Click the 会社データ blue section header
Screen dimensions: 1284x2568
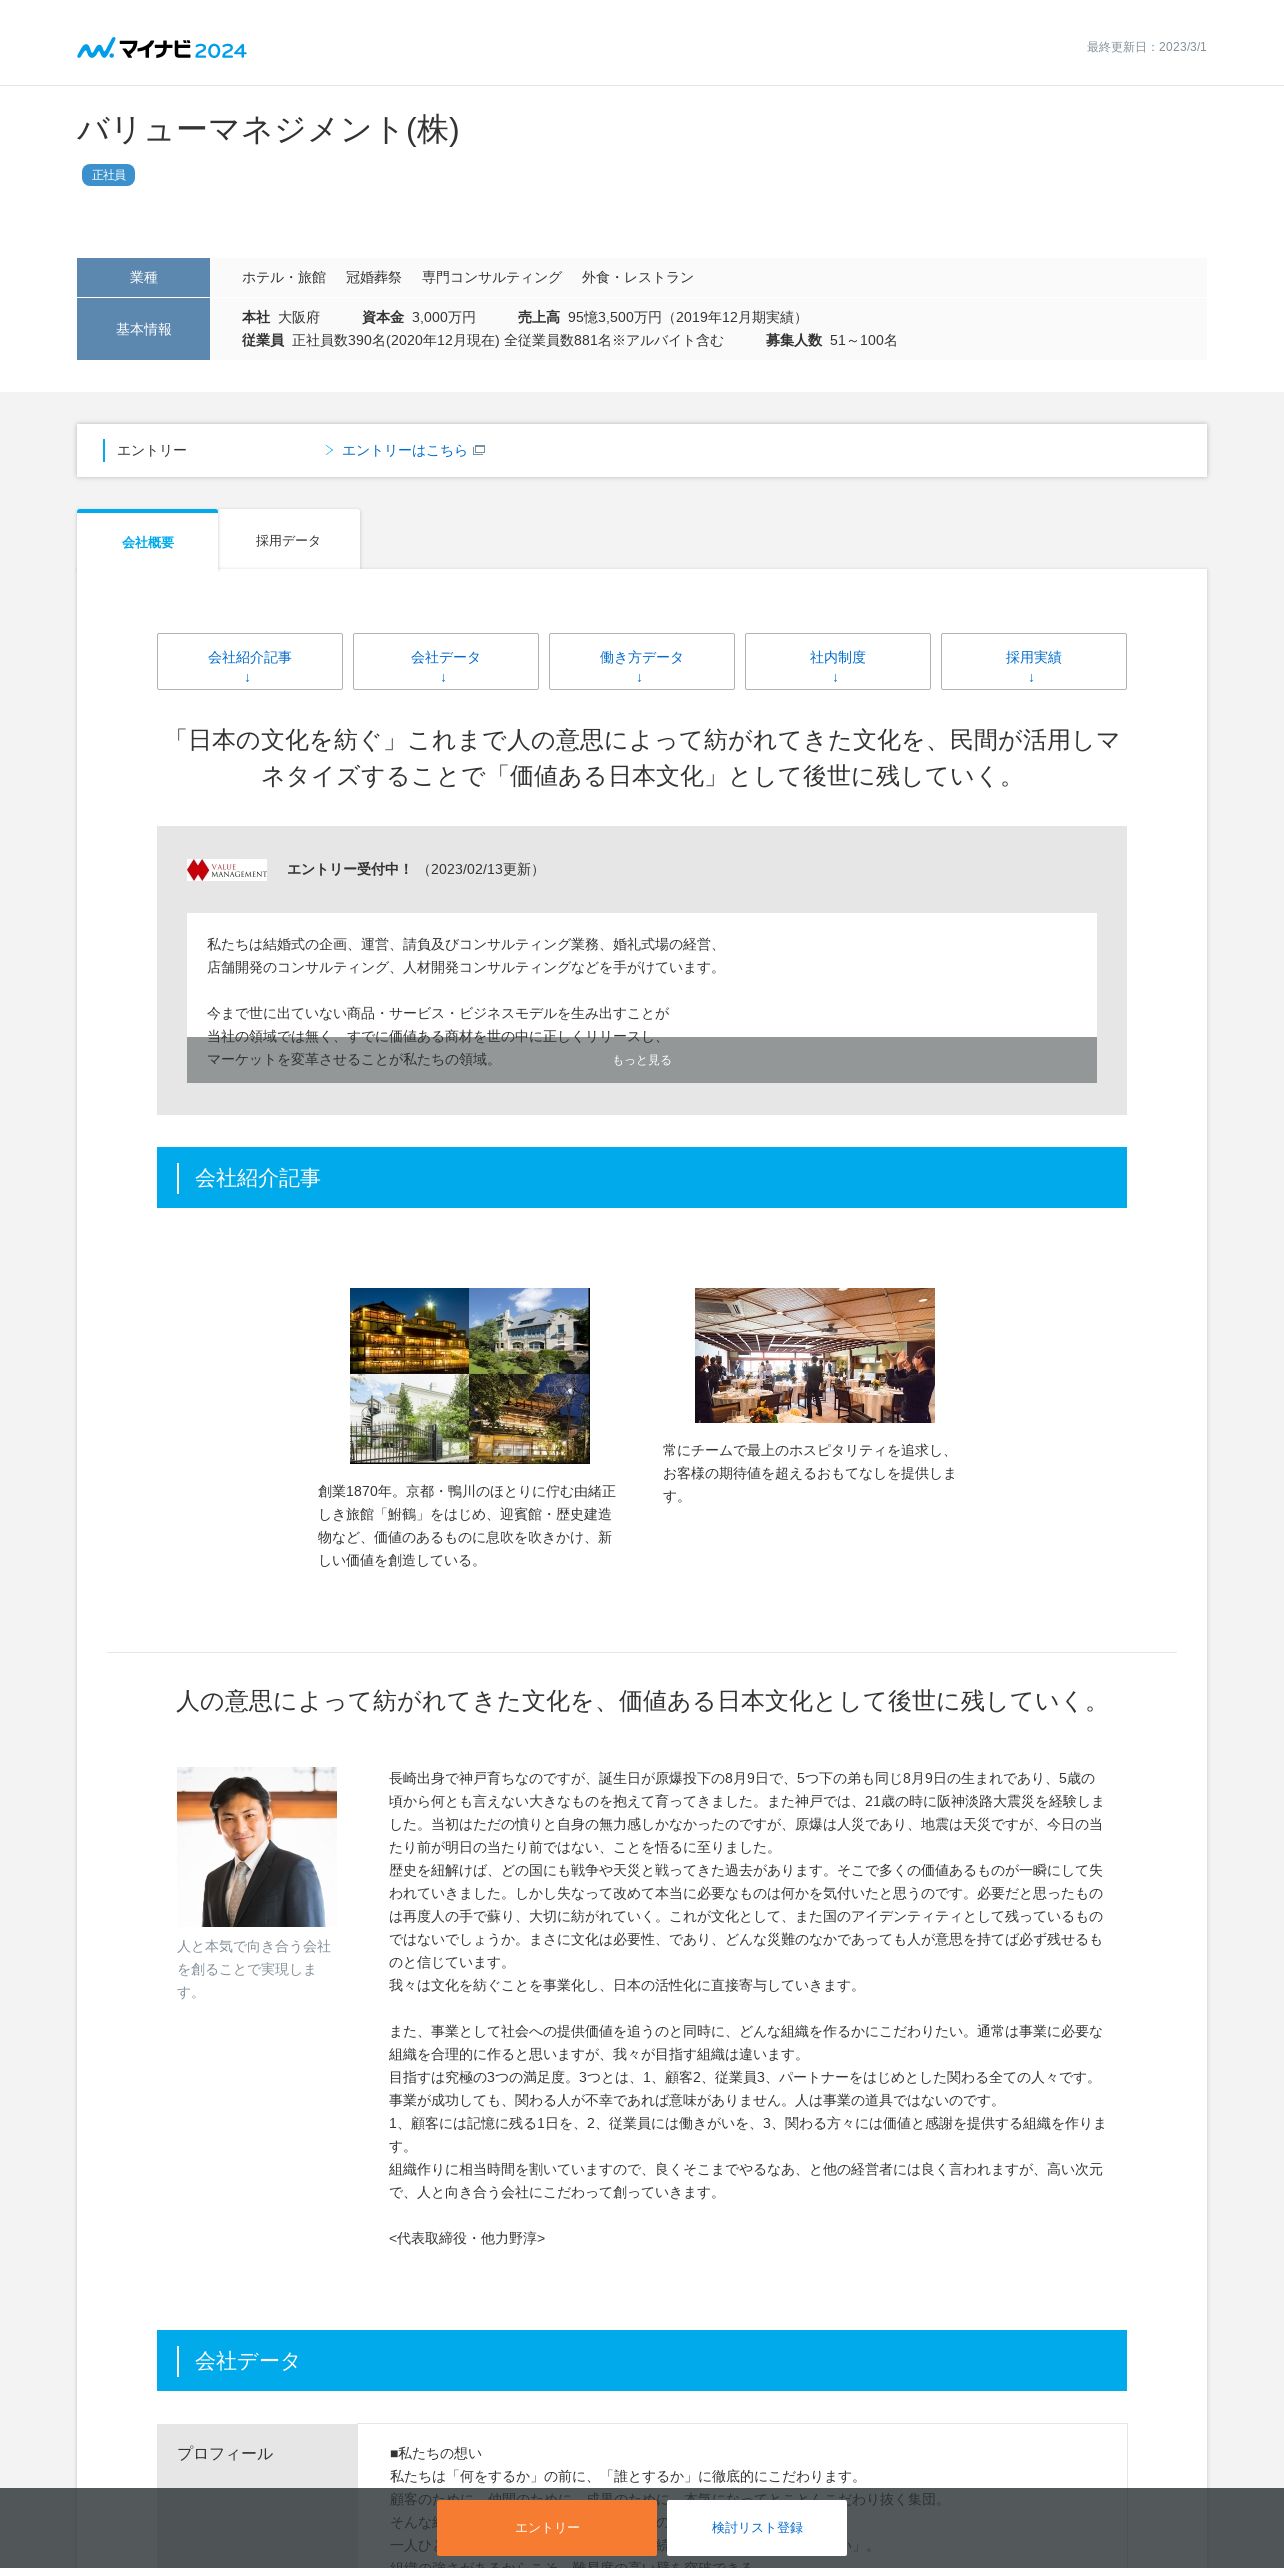(x=642, y=2360)
